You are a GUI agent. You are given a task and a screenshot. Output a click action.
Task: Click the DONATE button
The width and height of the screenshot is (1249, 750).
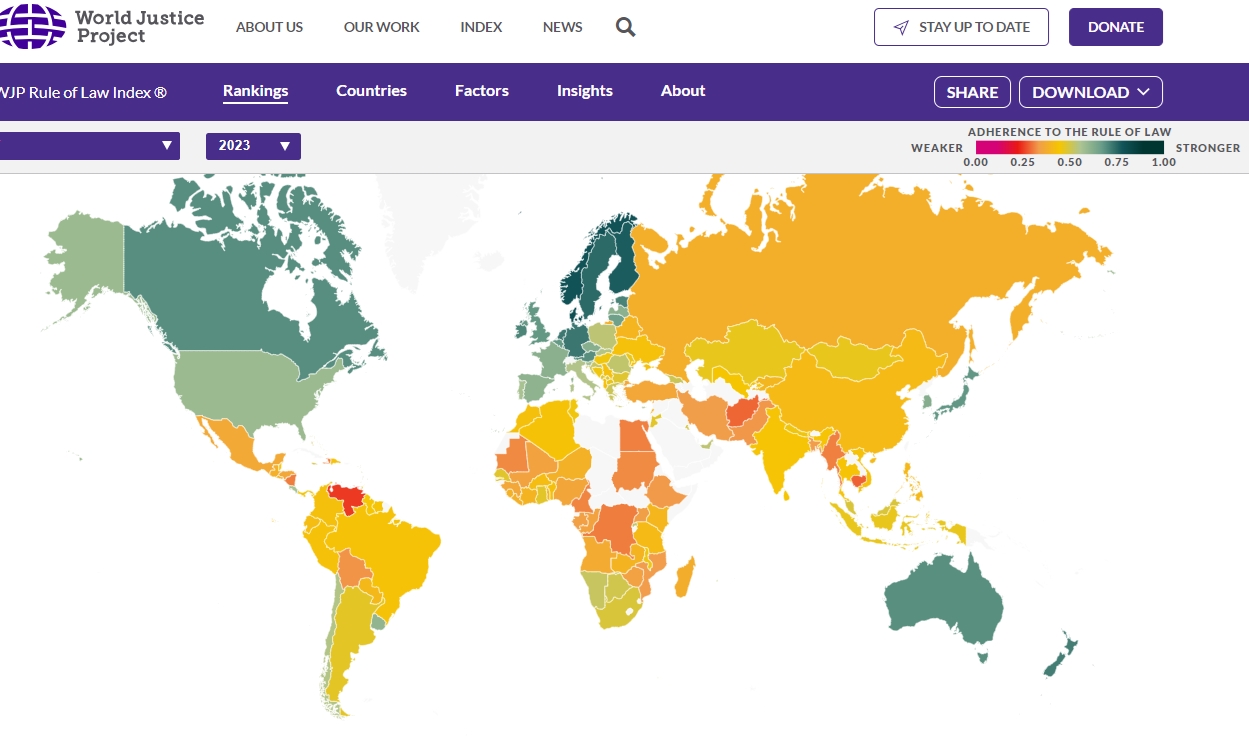[x=1116, y=27]
